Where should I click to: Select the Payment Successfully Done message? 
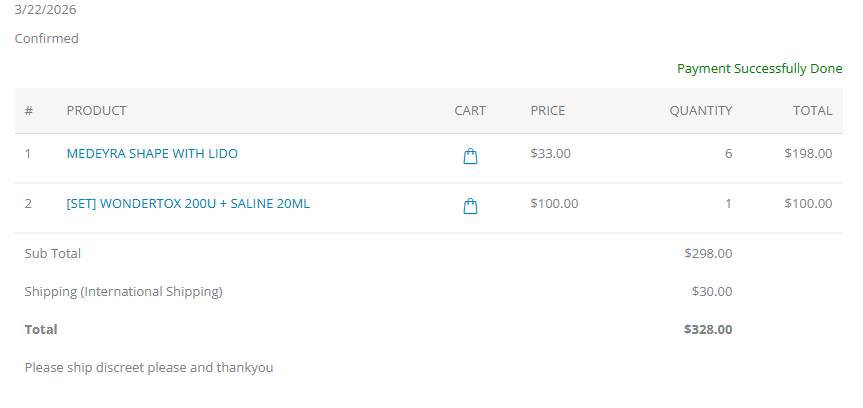click(759, 69)
